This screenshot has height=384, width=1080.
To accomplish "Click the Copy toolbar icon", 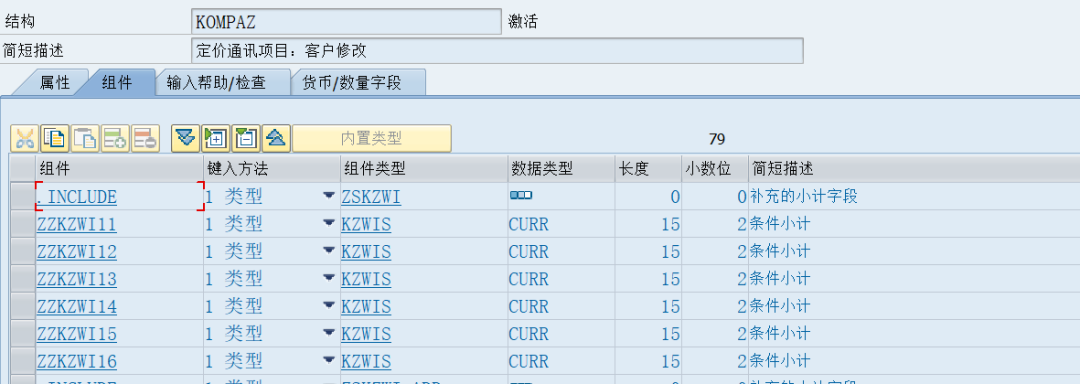I will tap(55, 138).
